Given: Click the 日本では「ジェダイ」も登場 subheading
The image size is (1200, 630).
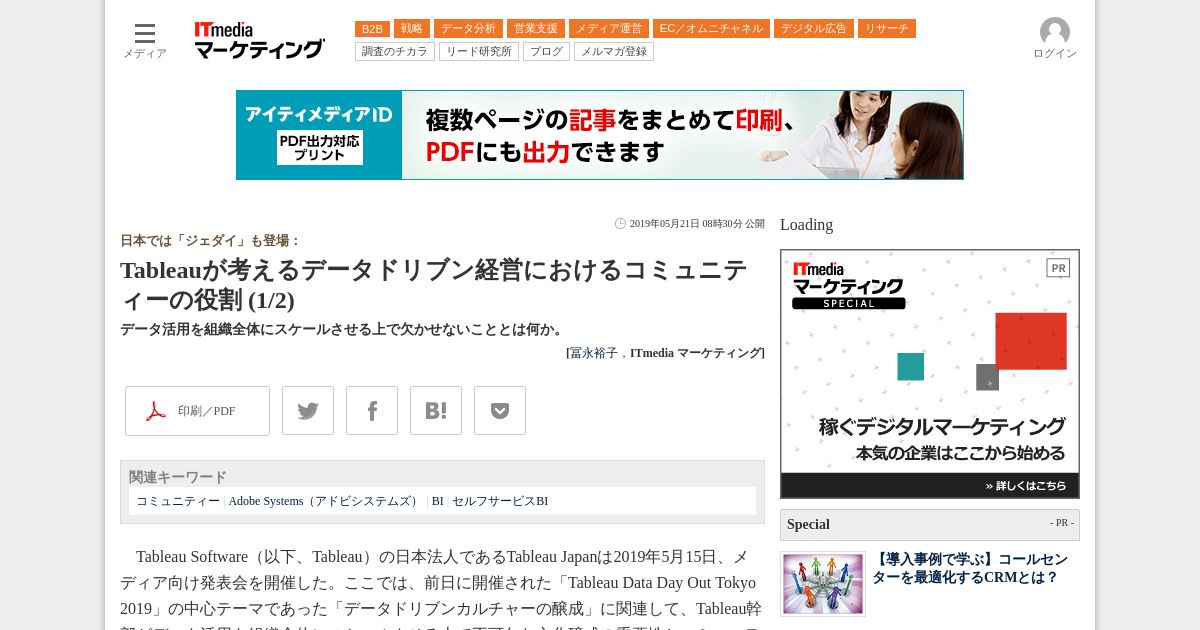Looking at the screenshot, I should (x=211, y=241).
